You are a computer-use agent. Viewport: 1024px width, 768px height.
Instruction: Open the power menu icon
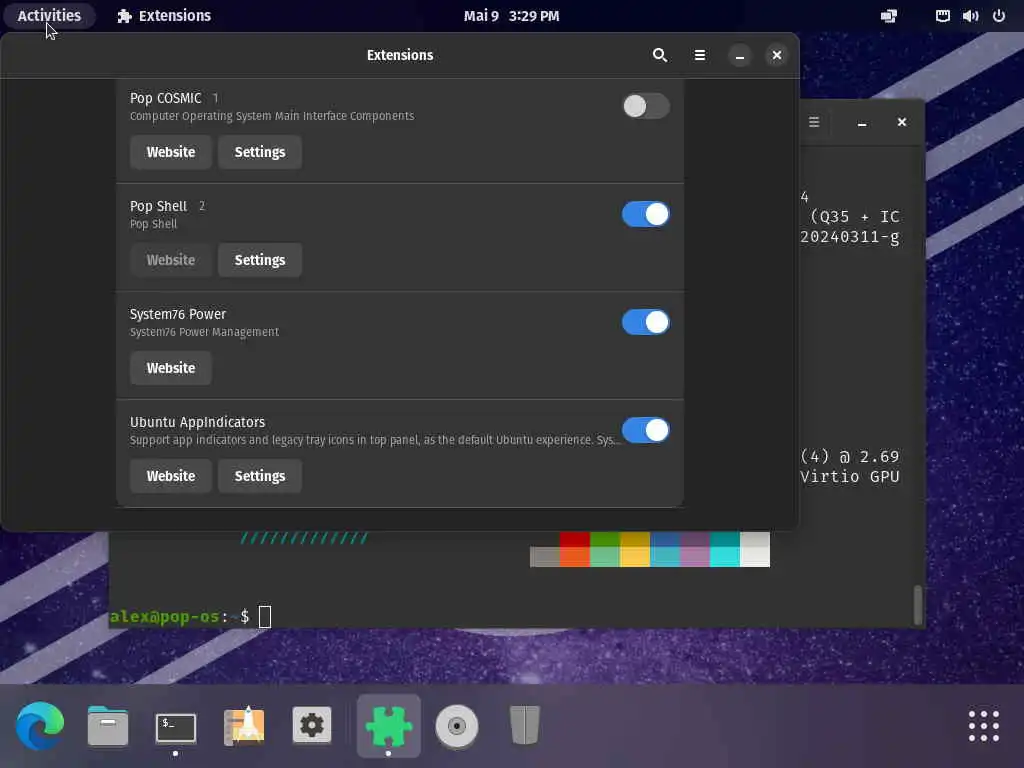pos(999,16)
